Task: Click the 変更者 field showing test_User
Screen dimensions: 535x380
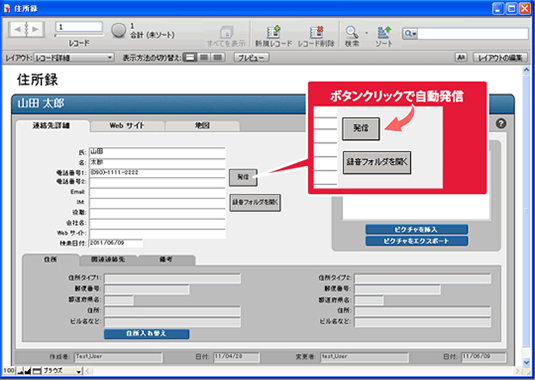Action: click(365, 357)
